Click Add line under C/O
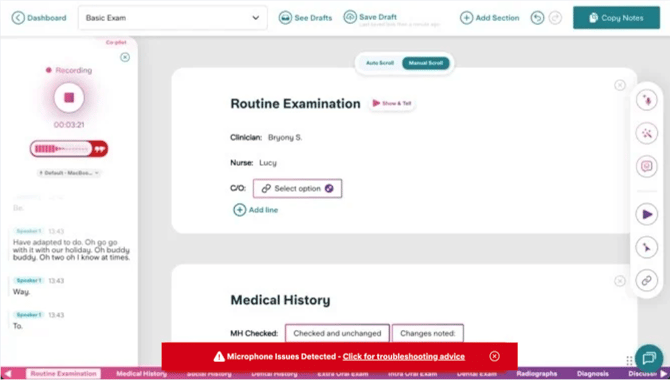The image size is (670, 380). click(x=256, y=210)
